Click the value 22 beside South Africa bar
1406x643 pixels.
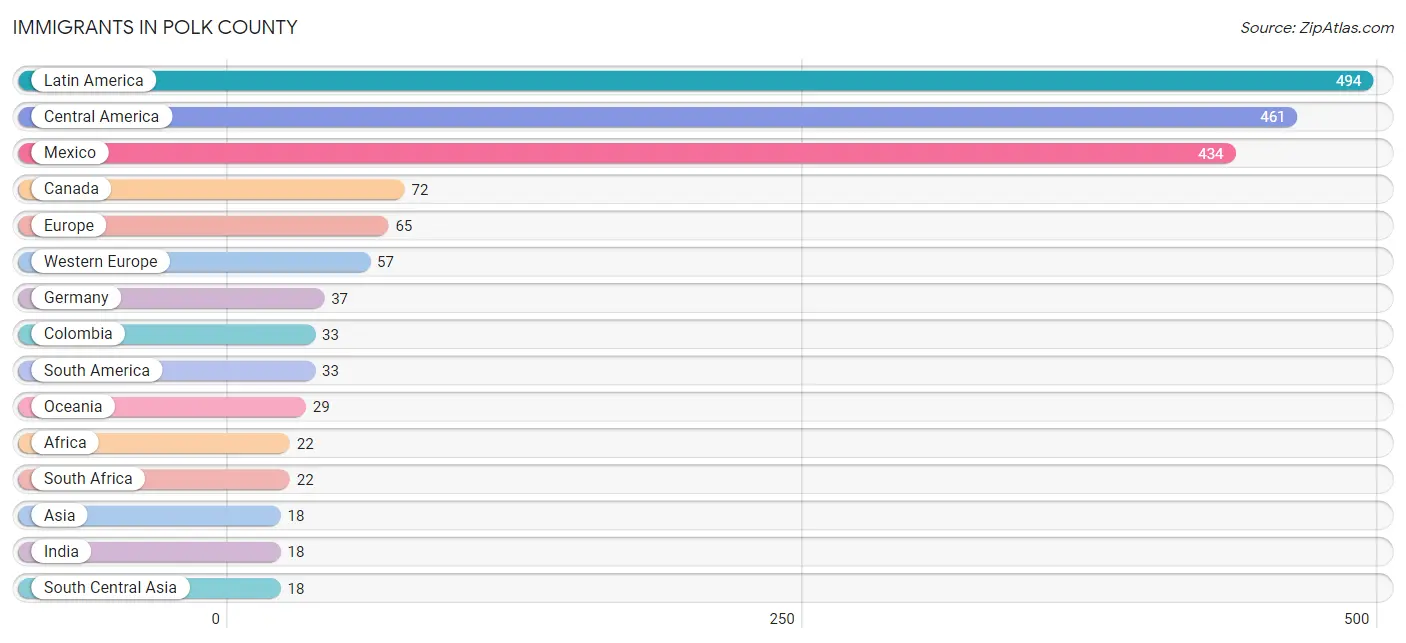coord(305,479)
